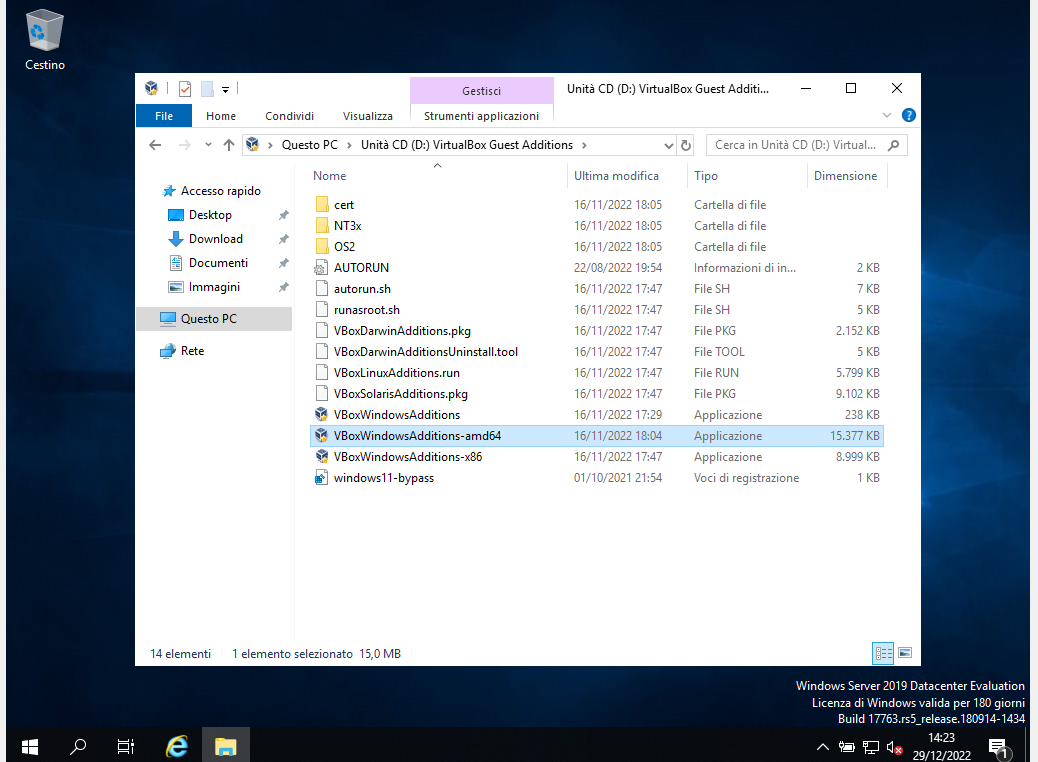Click the File Explorer taskbar button
The height and width of the screenshot is (762, 1038).
coord(226,747)
